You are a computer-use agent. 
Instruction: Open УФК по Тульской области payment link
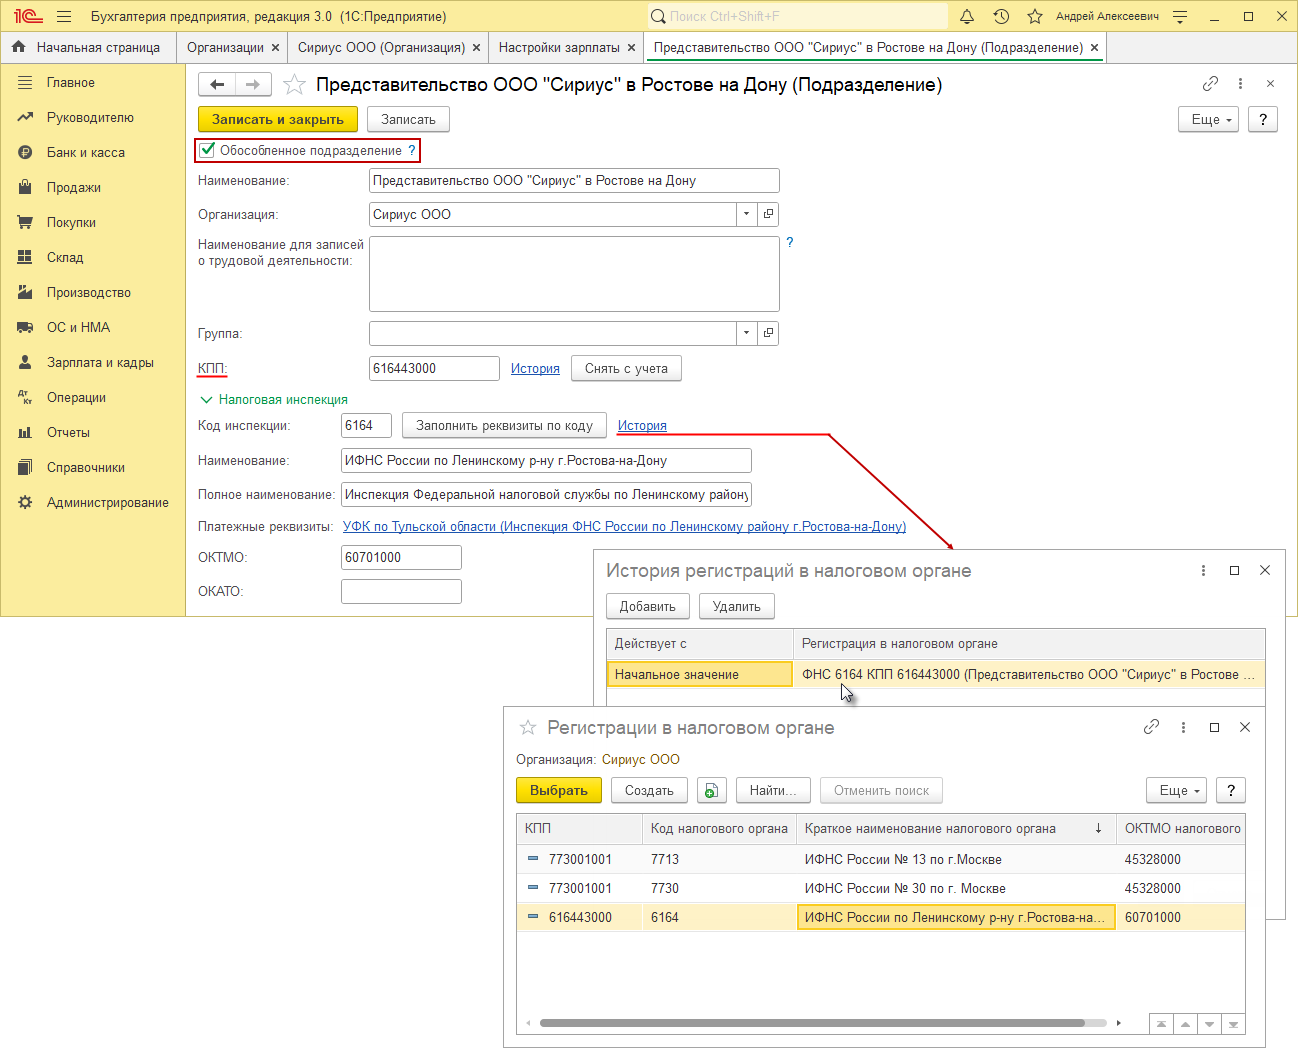[x=624, y=526]
